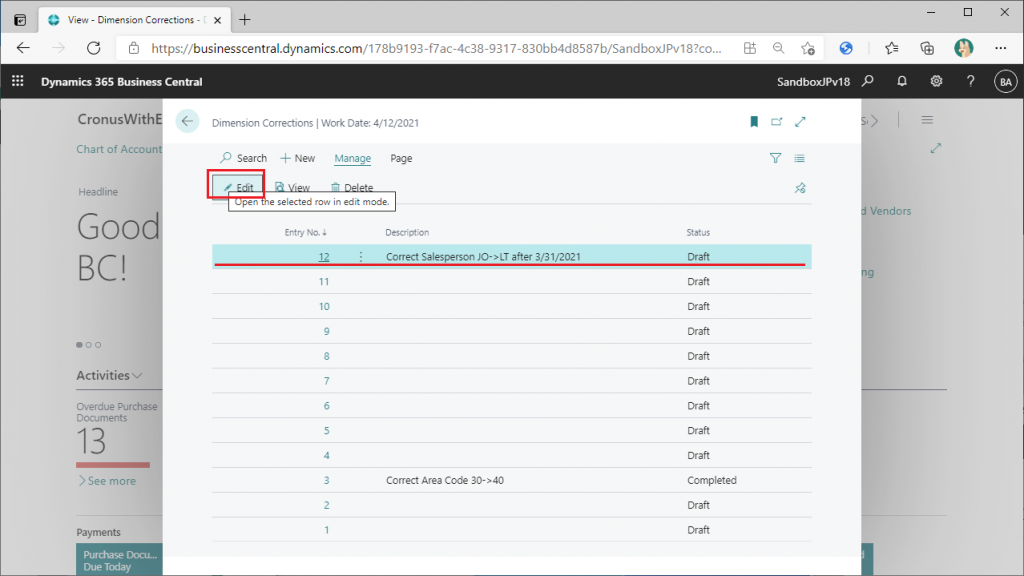Open the Page menu tab
This screenshot has width=1024, height=576.
401,158
